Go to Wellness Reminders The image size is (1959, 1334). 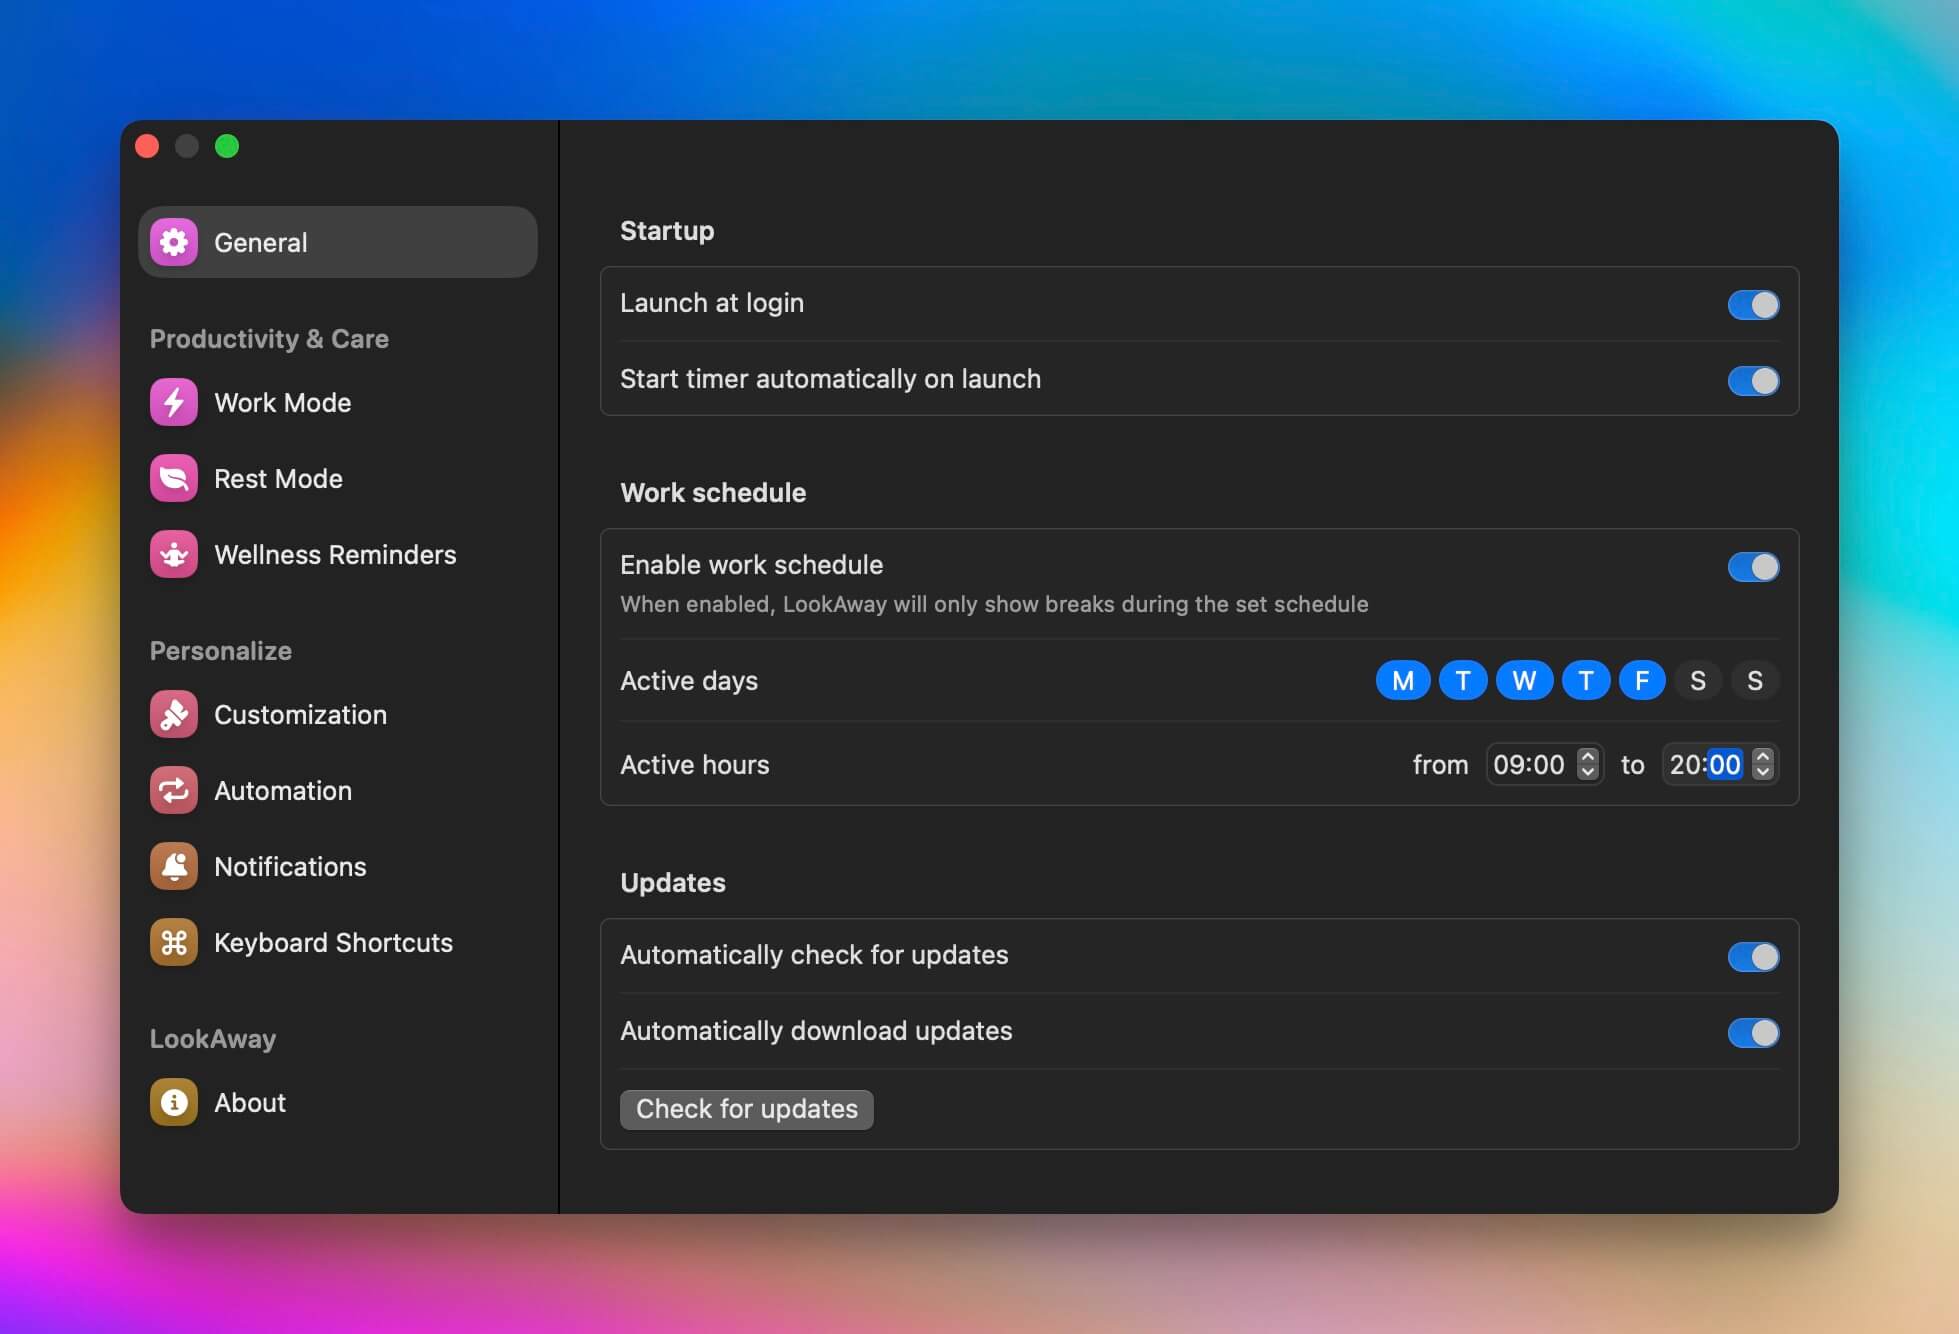pyautogui.click(x=338, y=554)
